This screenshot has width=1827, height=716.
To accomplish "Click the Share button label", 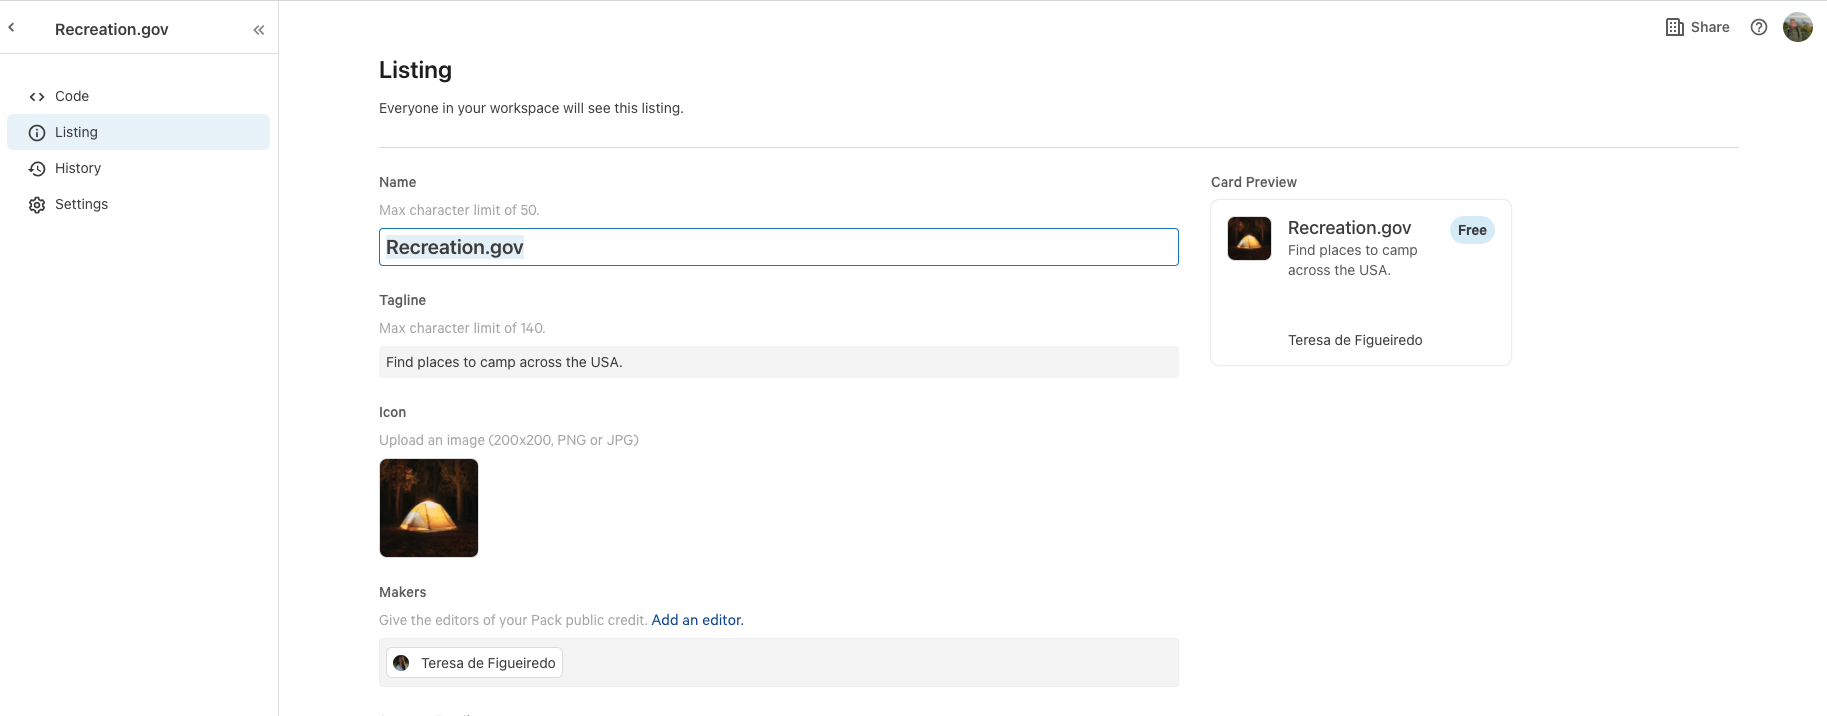I will (1710, 27).
